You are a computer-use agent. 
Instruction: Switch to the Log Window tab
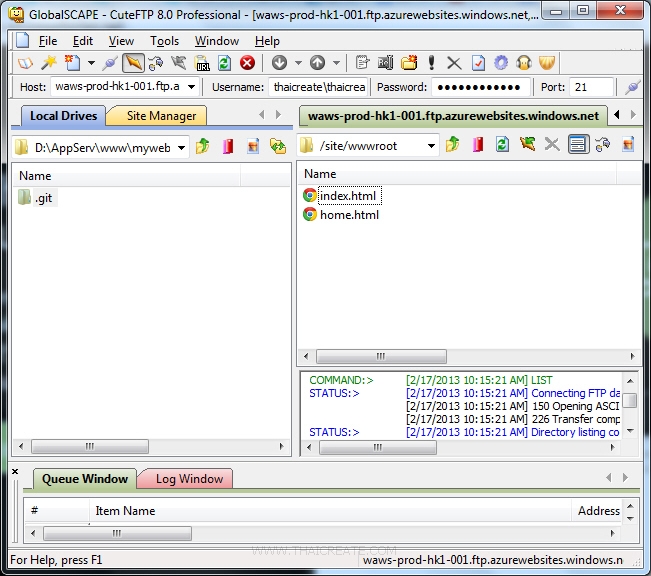click(189, 479)
